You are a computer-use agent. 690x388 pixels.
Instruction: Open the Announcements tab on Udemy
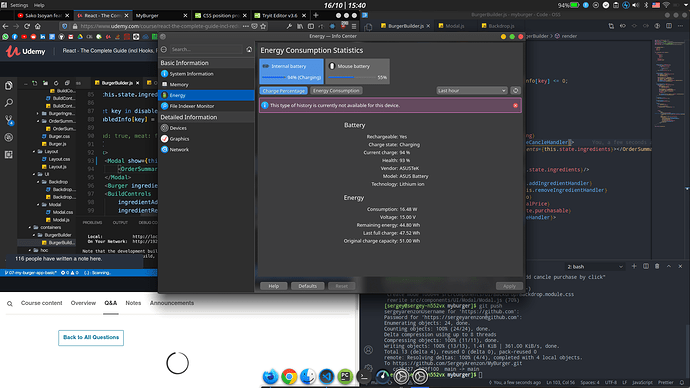(172, 303)
